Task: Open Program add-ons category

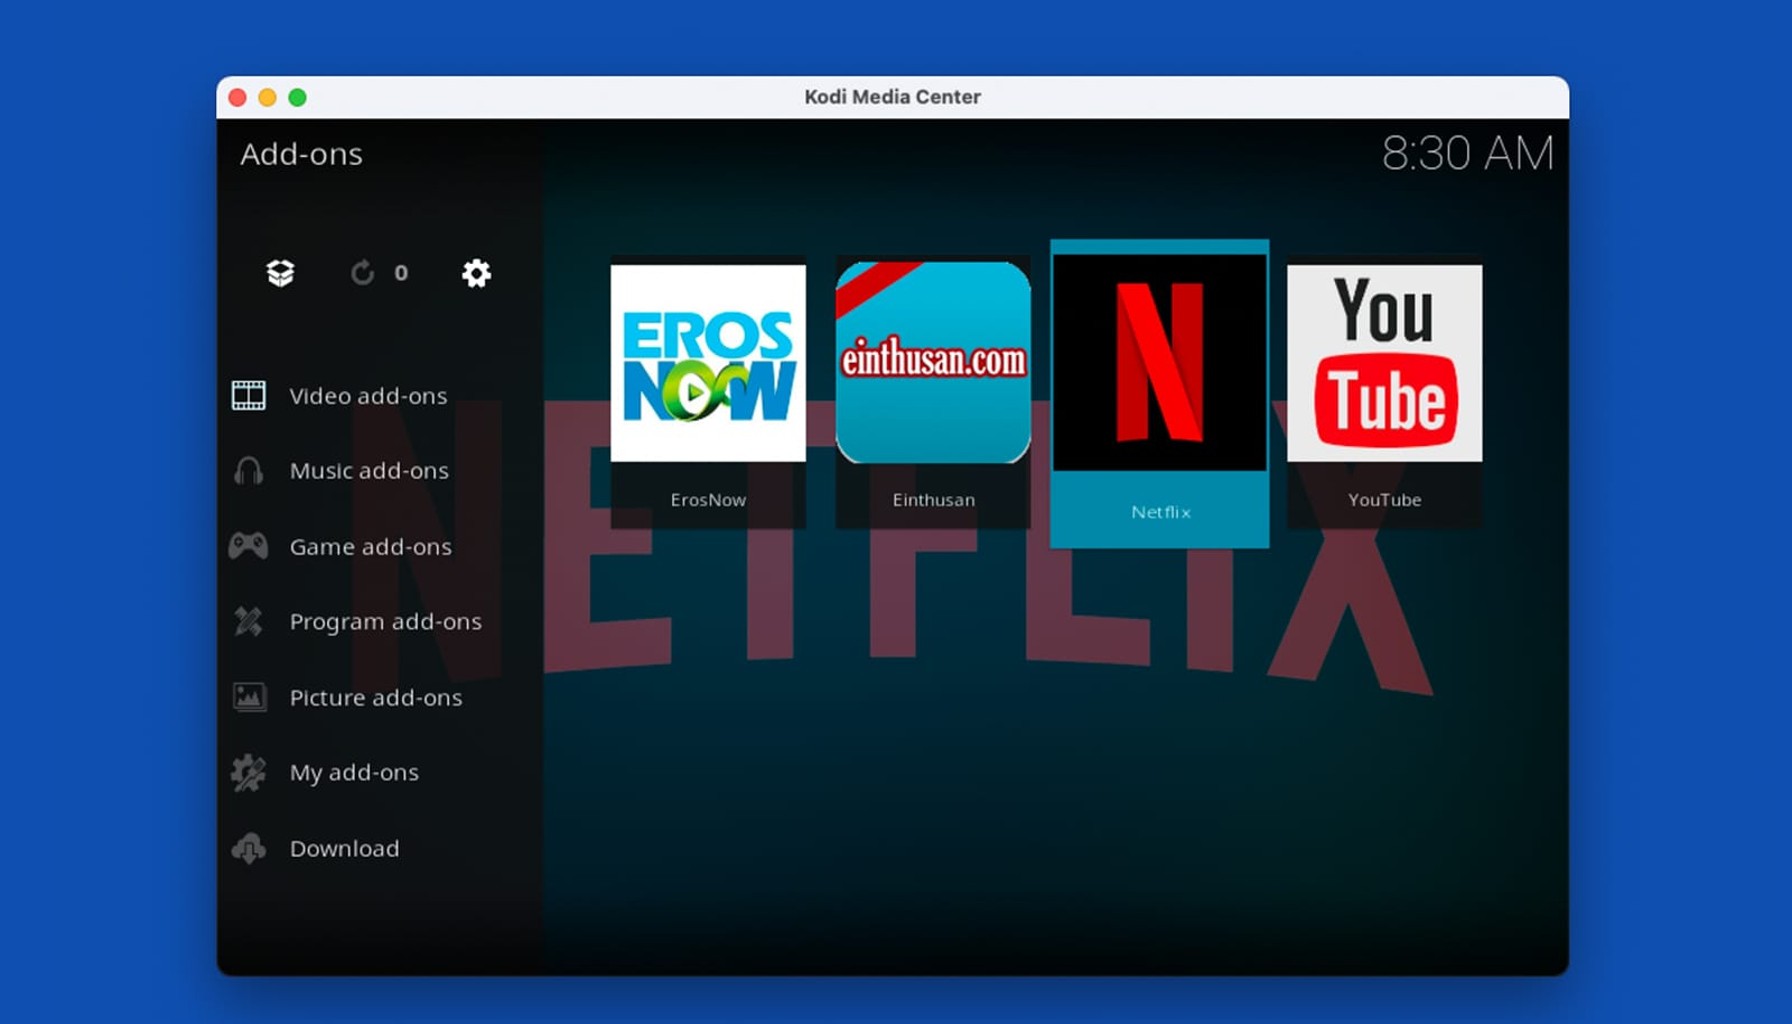Action: click(x=385, y=622)
